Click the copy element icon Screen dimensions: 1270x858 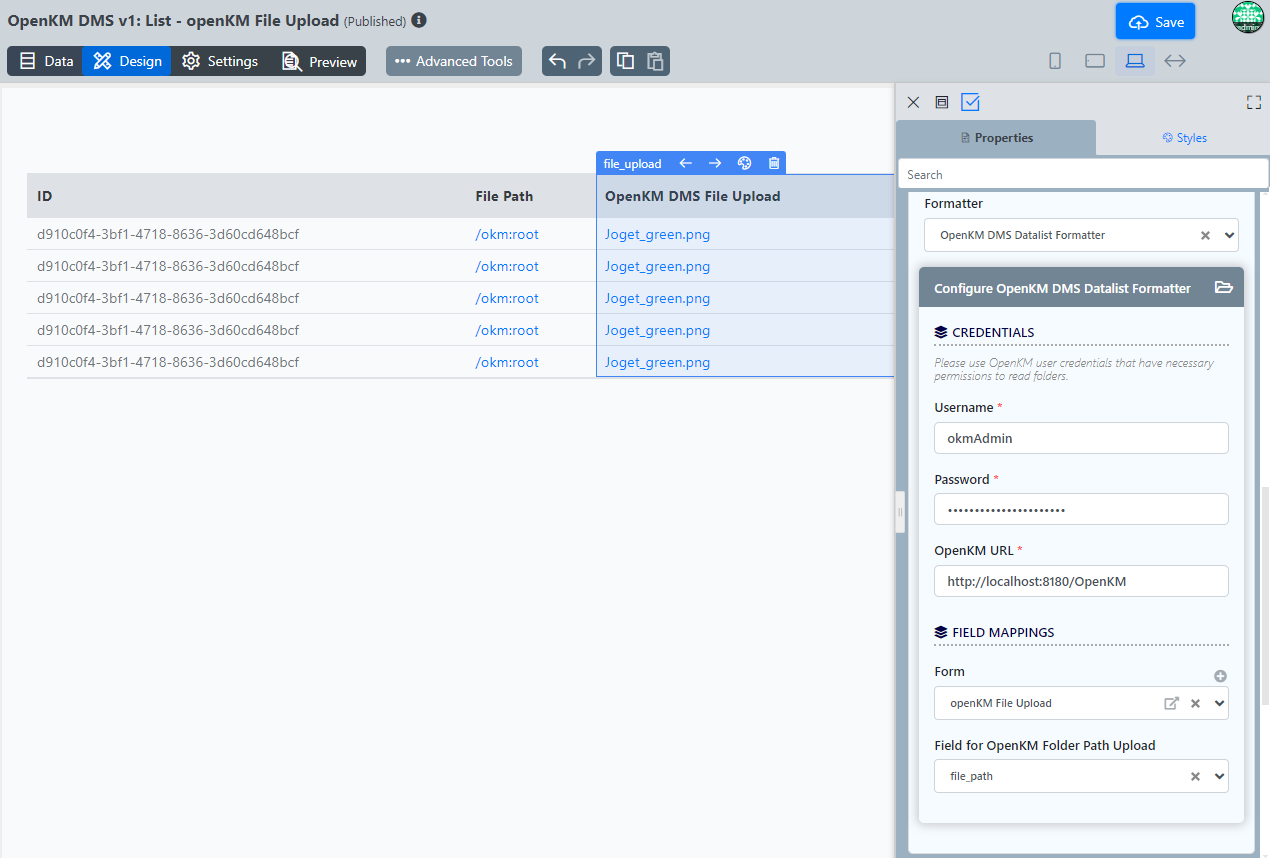(x=625, y=61)
